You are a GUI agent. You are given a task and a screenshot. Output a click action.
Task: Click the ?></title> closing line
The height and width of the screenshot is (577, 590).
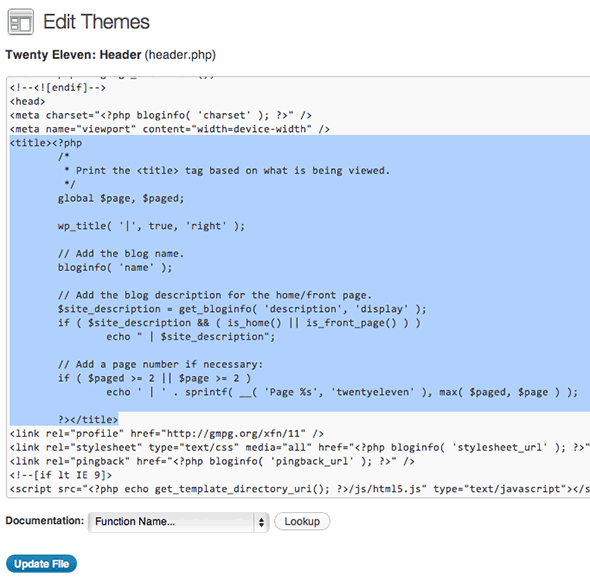coord(88,420)
